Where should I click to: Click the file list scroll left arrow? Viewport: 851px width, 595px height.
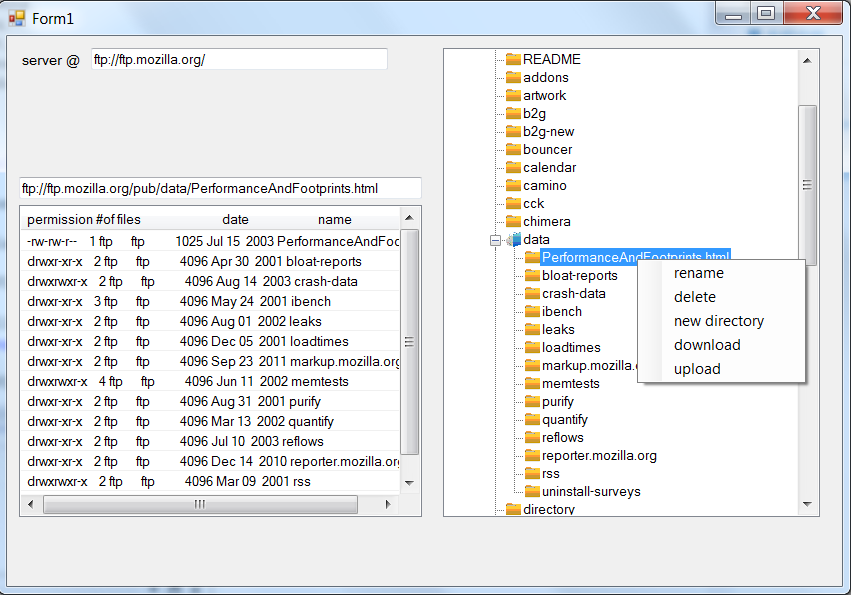point(31,504)
